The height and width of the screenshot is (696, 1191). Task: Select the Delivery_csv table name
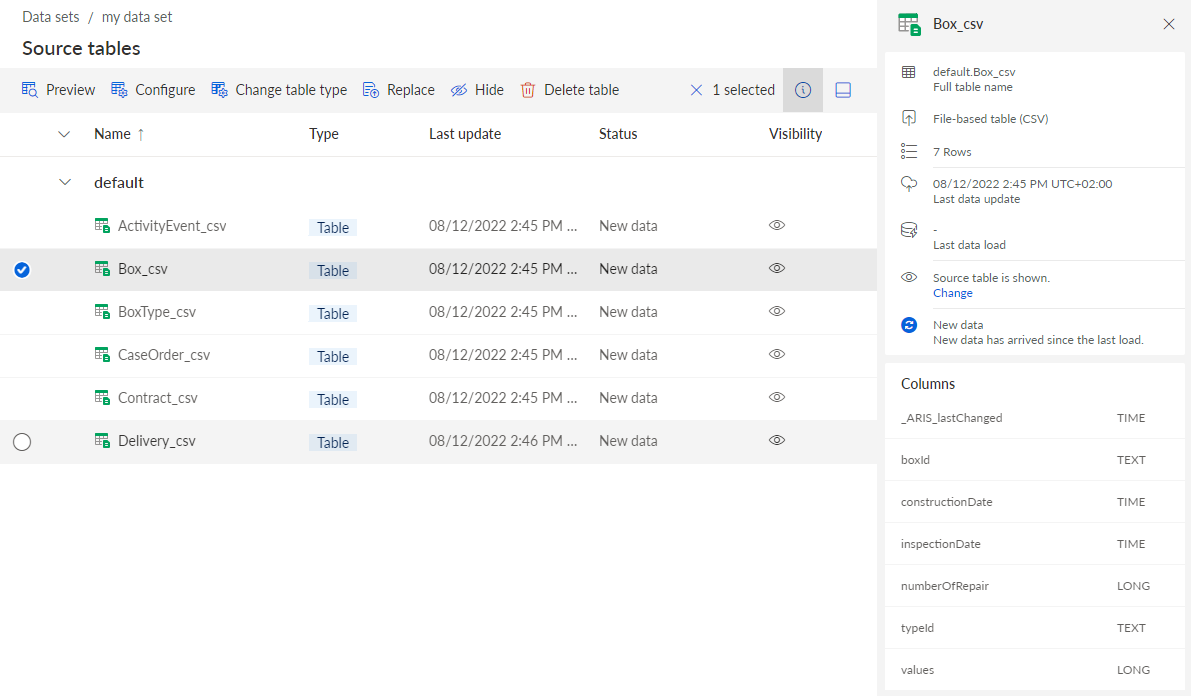coord(156,441)
